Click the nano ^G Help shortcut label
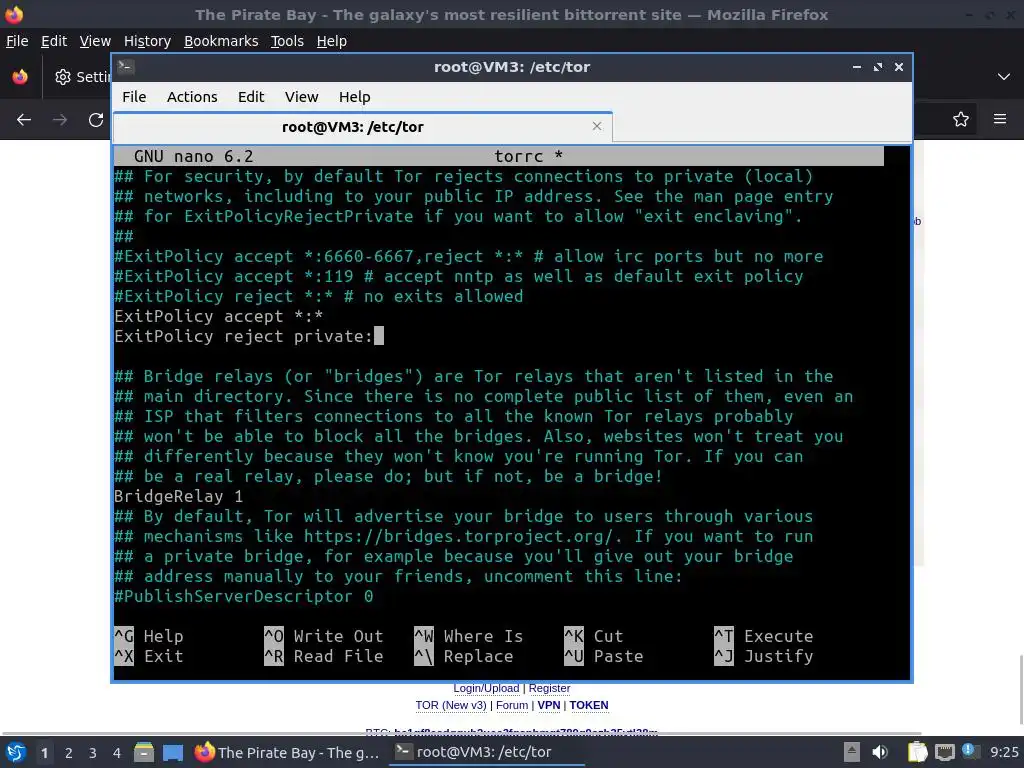This screenshot has width=1024, height=768. 149,636
